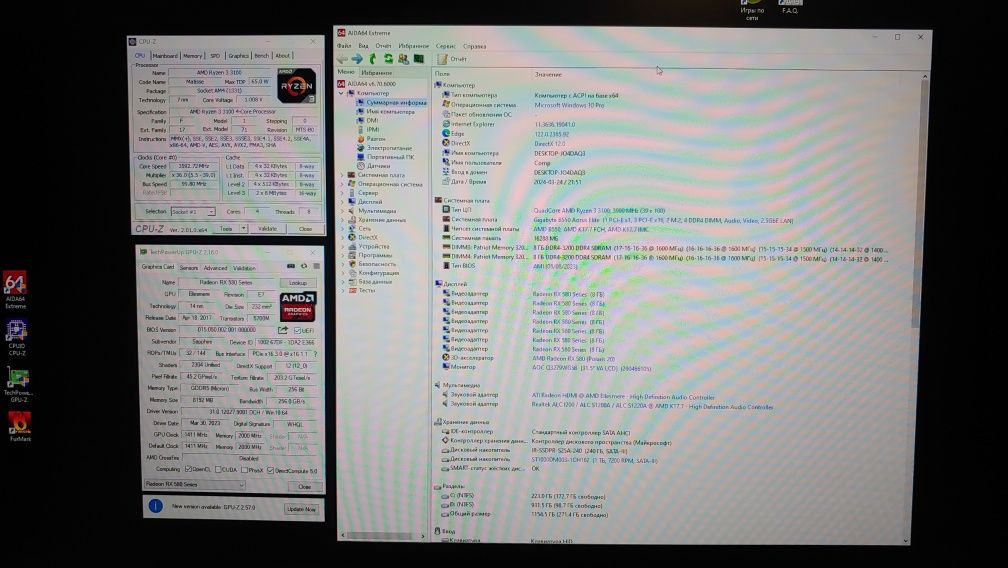Click the GPU-Z screenshot camera icon

click(291, 266)
